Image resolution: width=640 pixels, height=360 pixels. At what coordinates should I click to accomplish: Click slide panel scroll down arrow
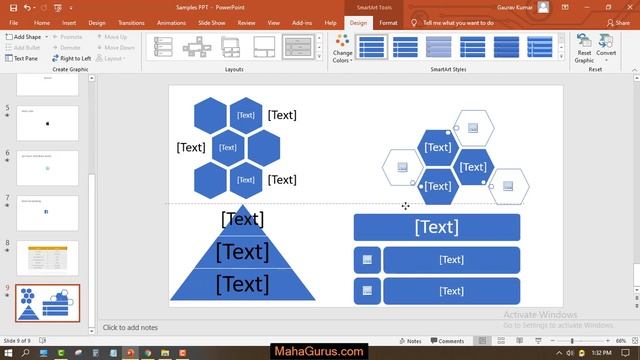point(92,331)
